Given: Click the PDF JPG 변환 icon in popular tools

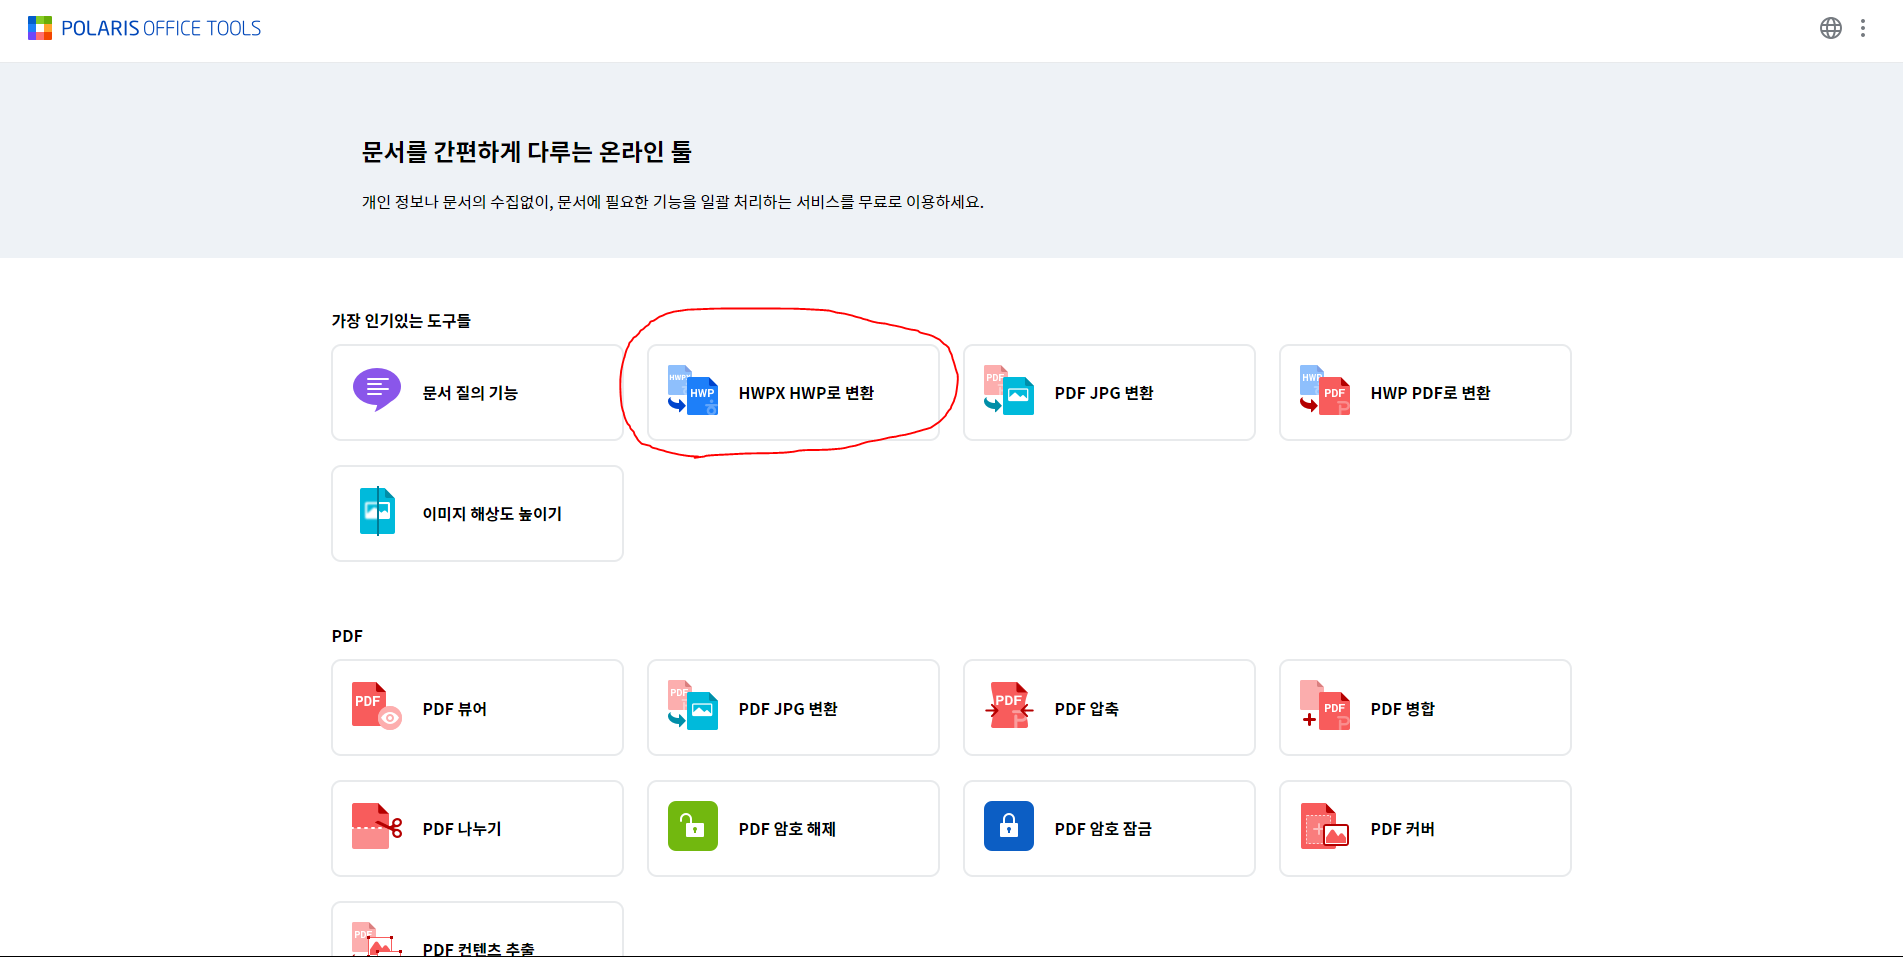Looking at the screenshot, I should point(1008,391).
